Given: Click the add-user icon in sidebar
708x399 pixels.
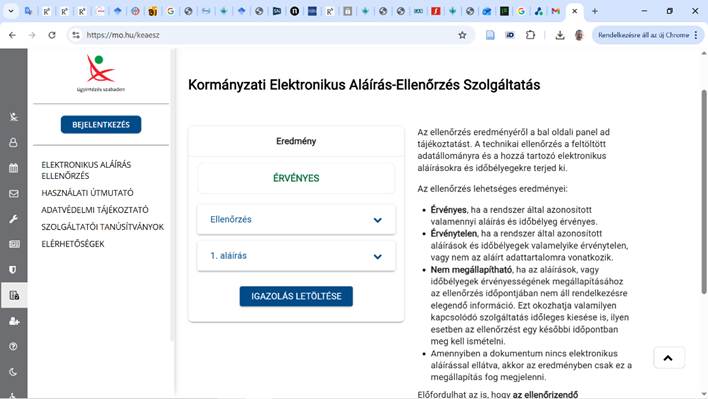Looking at the screenshot, I should point(14,321).
